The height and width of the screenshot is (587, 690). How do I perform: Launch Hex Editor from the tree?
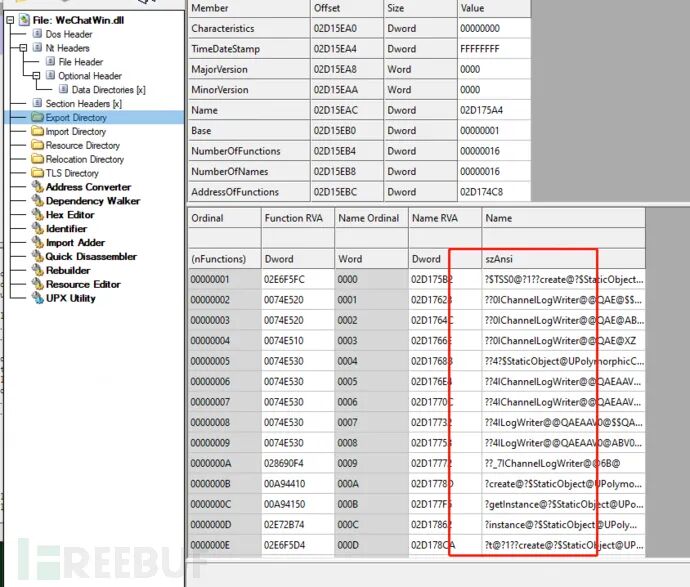(70, 215)
